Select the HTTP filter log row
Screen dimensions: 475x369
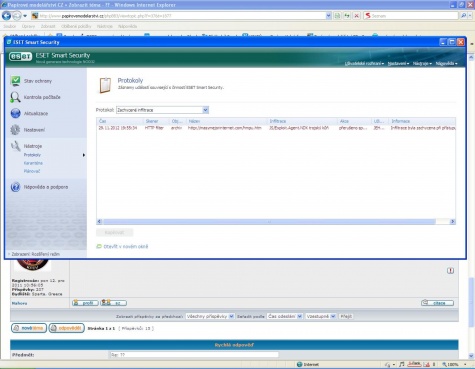[x=276, y=128]
